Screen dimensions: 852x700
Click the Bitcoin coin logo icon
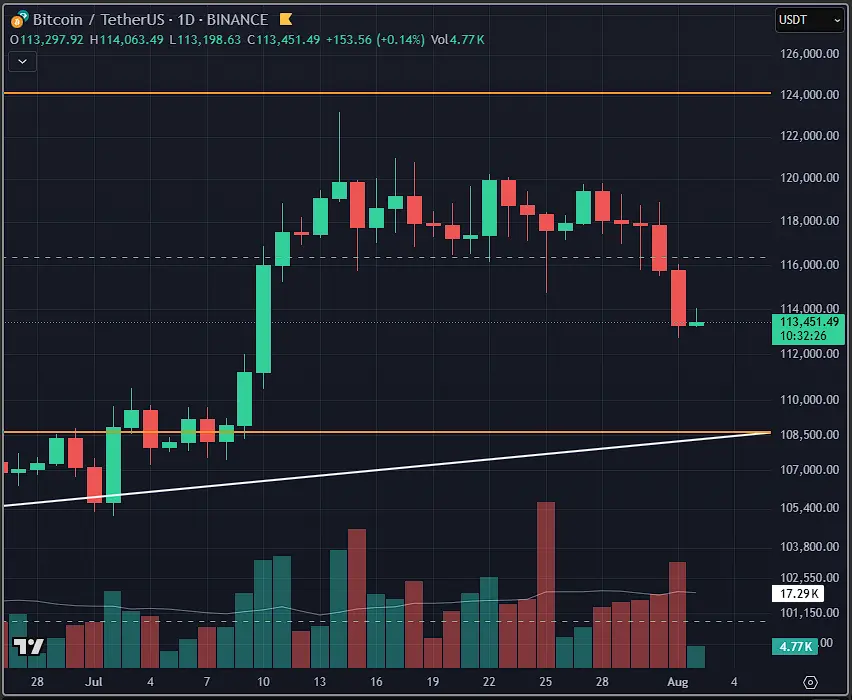pos(20,19)
